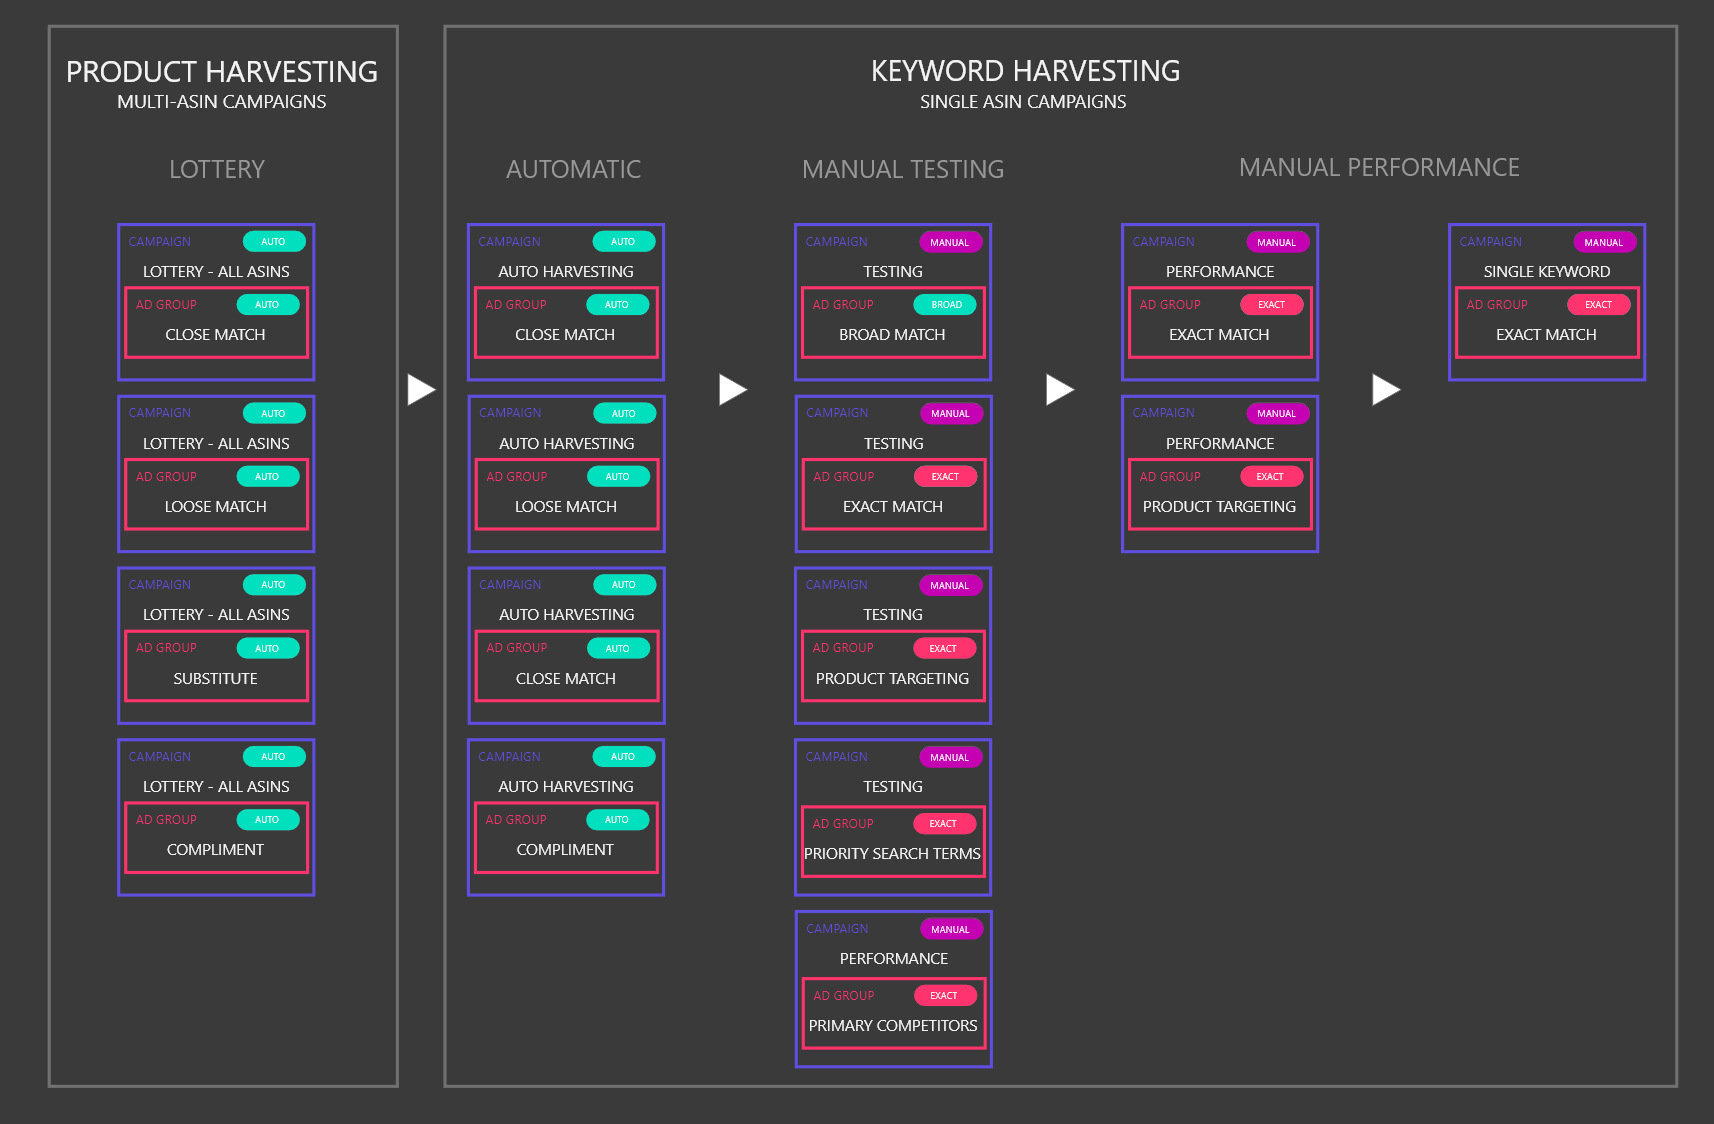
Task: Select LOOSE MATCH under Lottery - All ASINs
Action: tap(216, 506)
